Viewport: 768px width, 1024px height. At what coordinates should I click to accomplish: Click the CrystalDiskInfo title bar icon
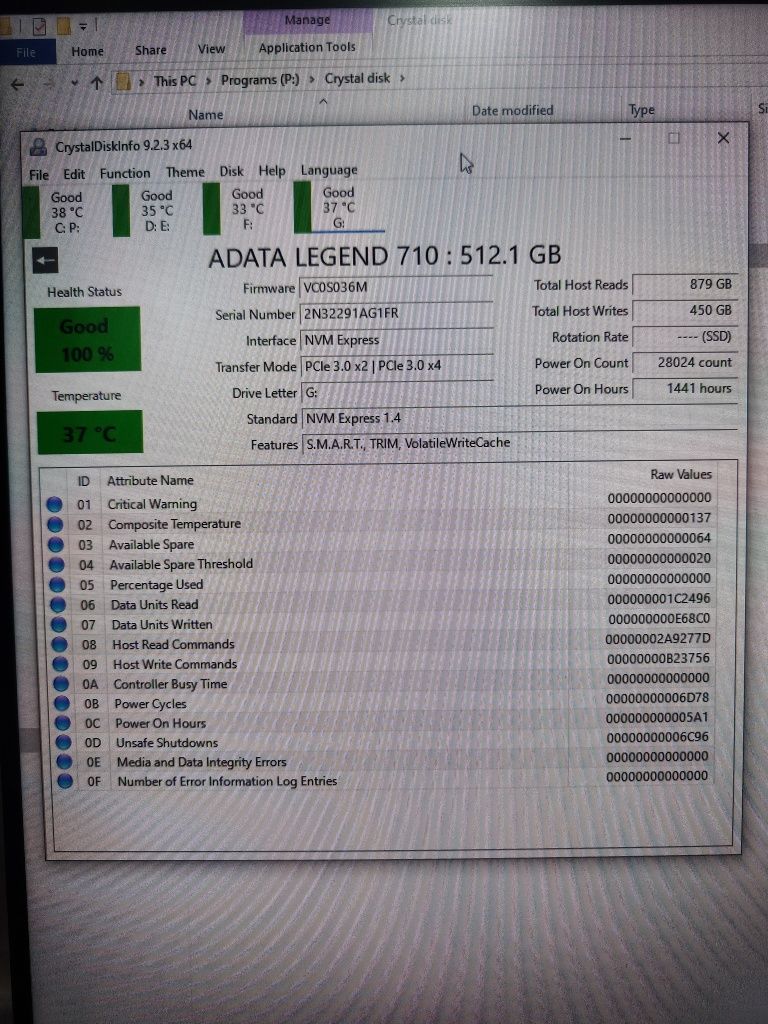click(39, 147)
